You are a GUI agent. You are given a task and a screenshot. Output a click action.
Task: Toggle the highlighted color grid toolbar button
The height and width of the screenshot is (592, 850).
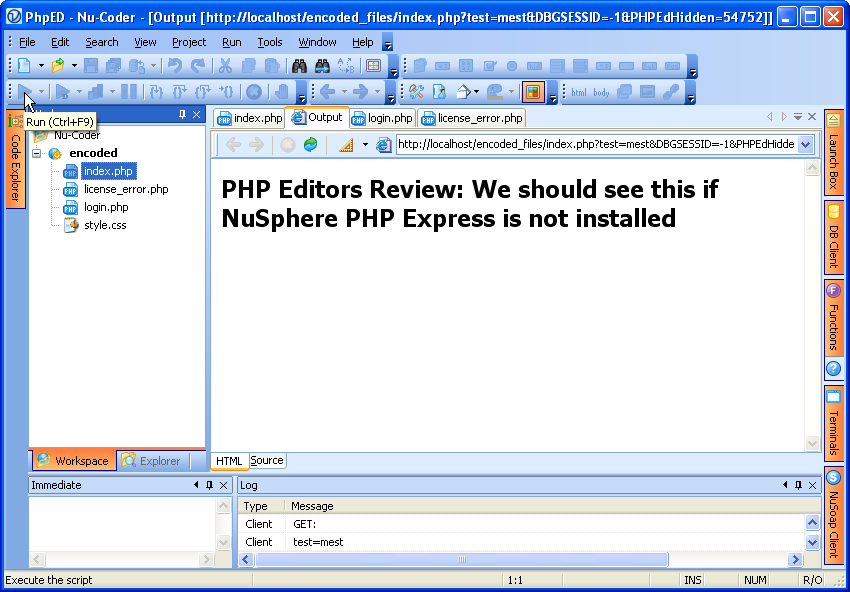tap(533, 92)
